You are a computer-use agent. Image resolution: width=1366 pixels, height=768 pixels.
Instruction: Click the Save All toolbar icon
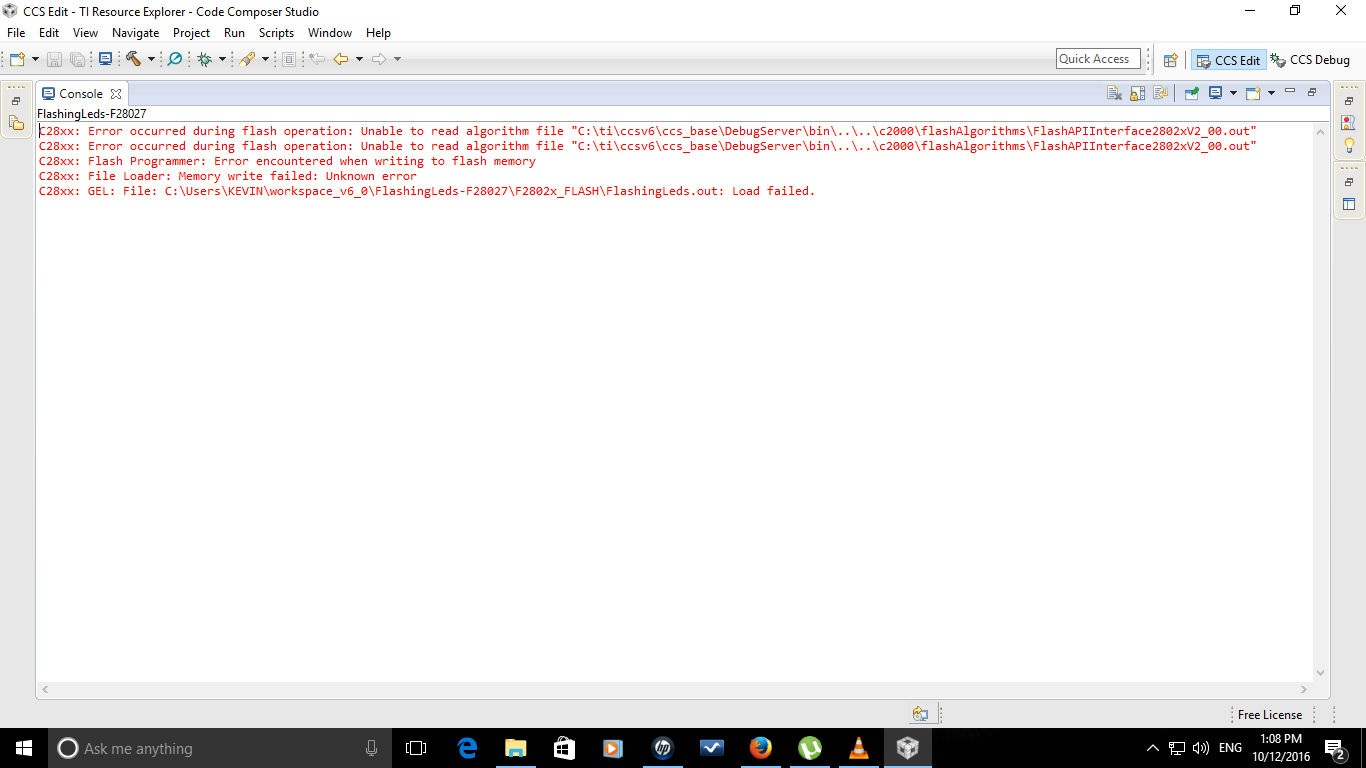tap(77, 59)
